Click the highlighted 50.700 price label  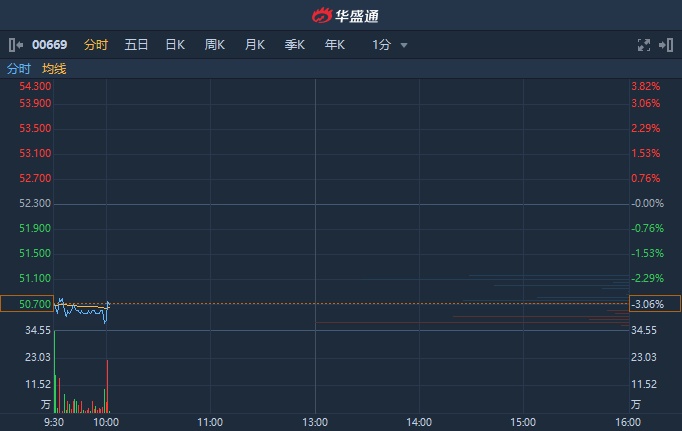click(x=27, y=304)
